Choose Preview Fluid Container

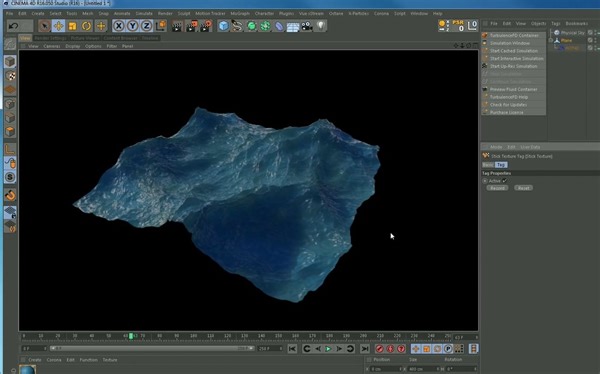click(x=514, y=89)
